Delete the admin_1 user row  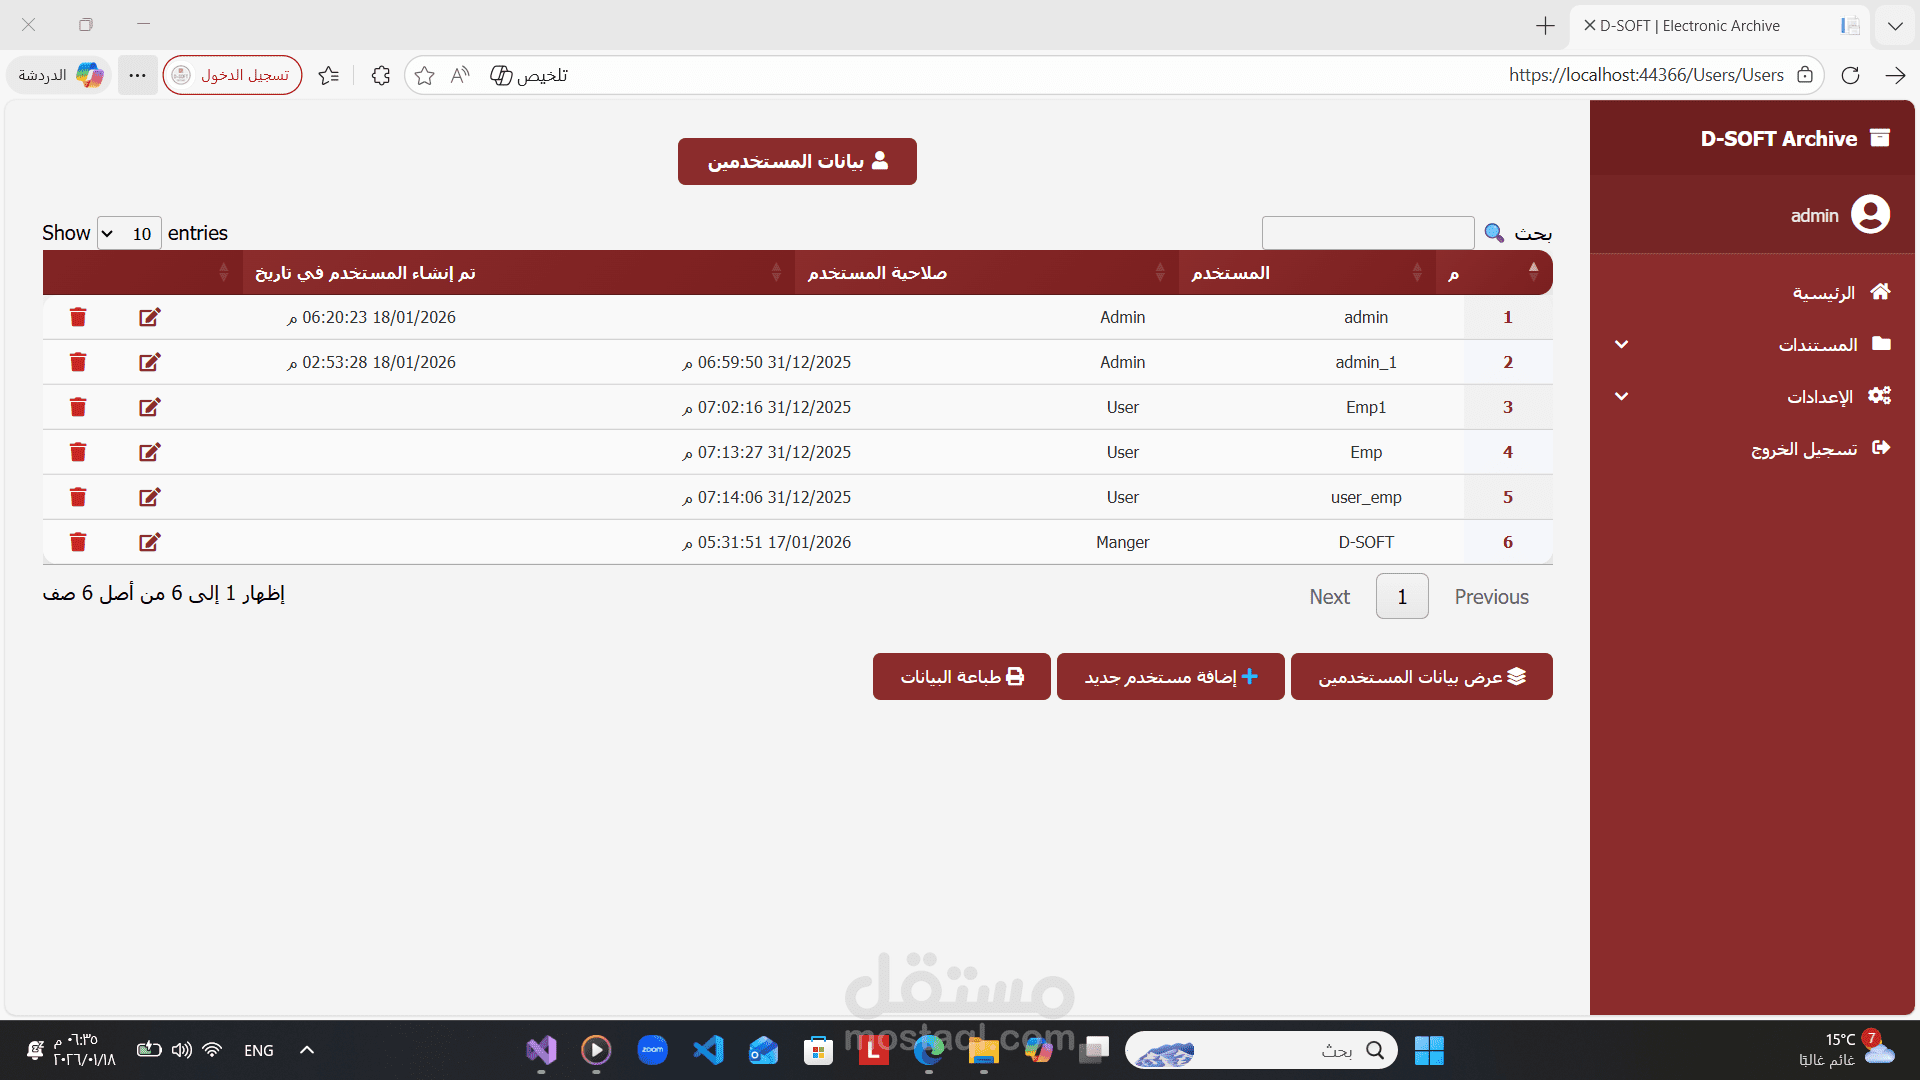coord(78,362)
